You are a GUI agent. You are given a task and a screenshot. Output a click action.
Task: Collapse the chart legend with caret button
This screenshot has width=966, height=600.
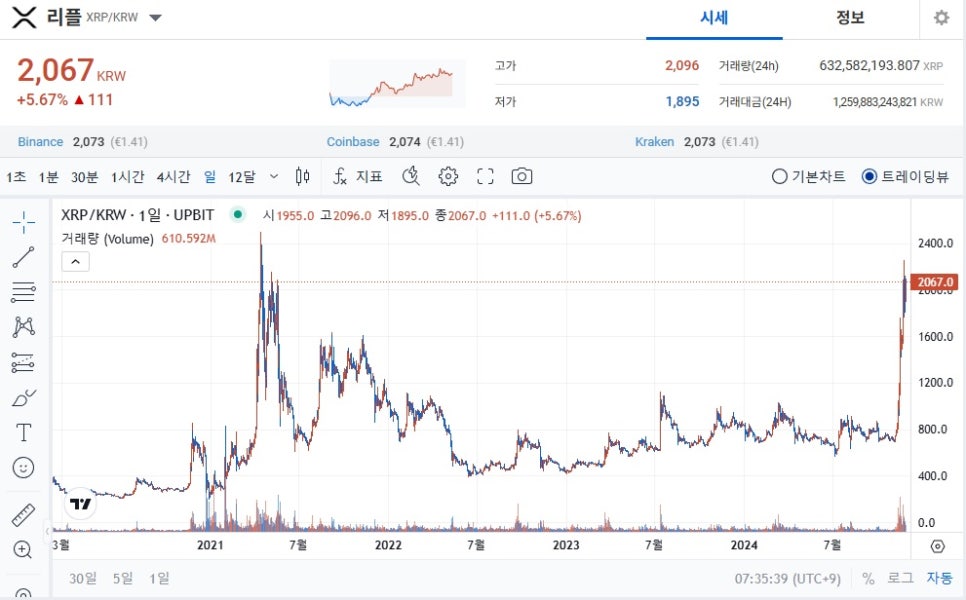coord(75,262)
